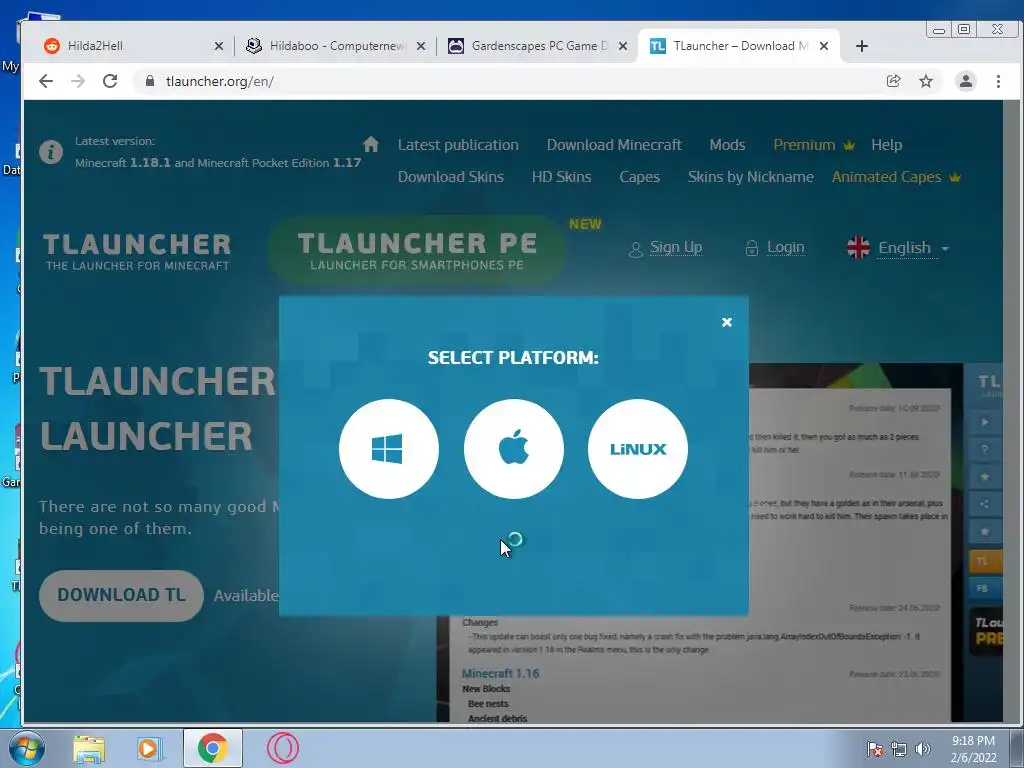Open Skins by Nickname link
Viewport: 1024px width, 768px height.
[750, 177]
